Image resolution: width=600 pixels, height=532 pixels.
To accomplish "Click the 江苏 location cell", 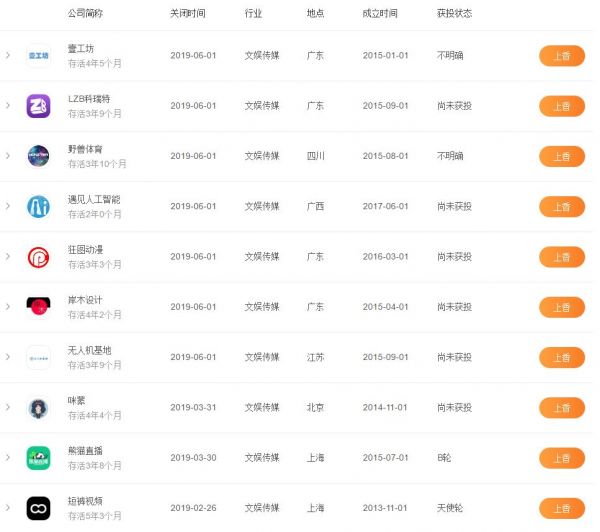I will point(315,357).
